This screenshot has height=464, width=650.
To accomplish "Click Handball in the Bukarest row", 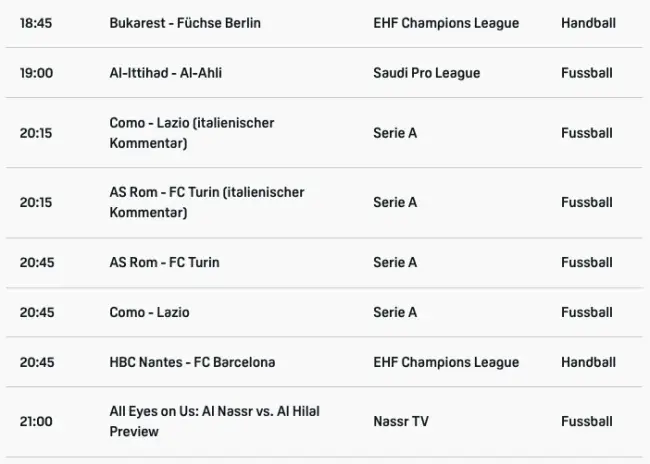I will (x=586, y=23).
